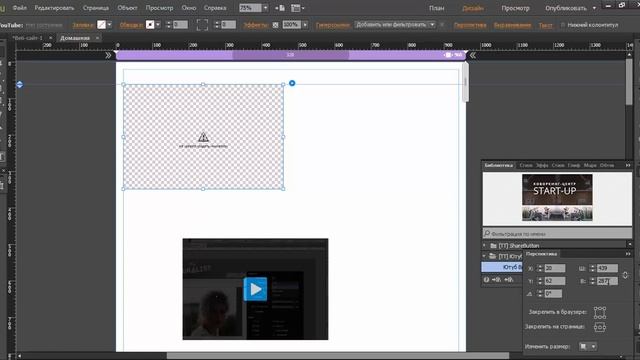Collapse the Перспектива panel with double arrow

click(628, 254)
